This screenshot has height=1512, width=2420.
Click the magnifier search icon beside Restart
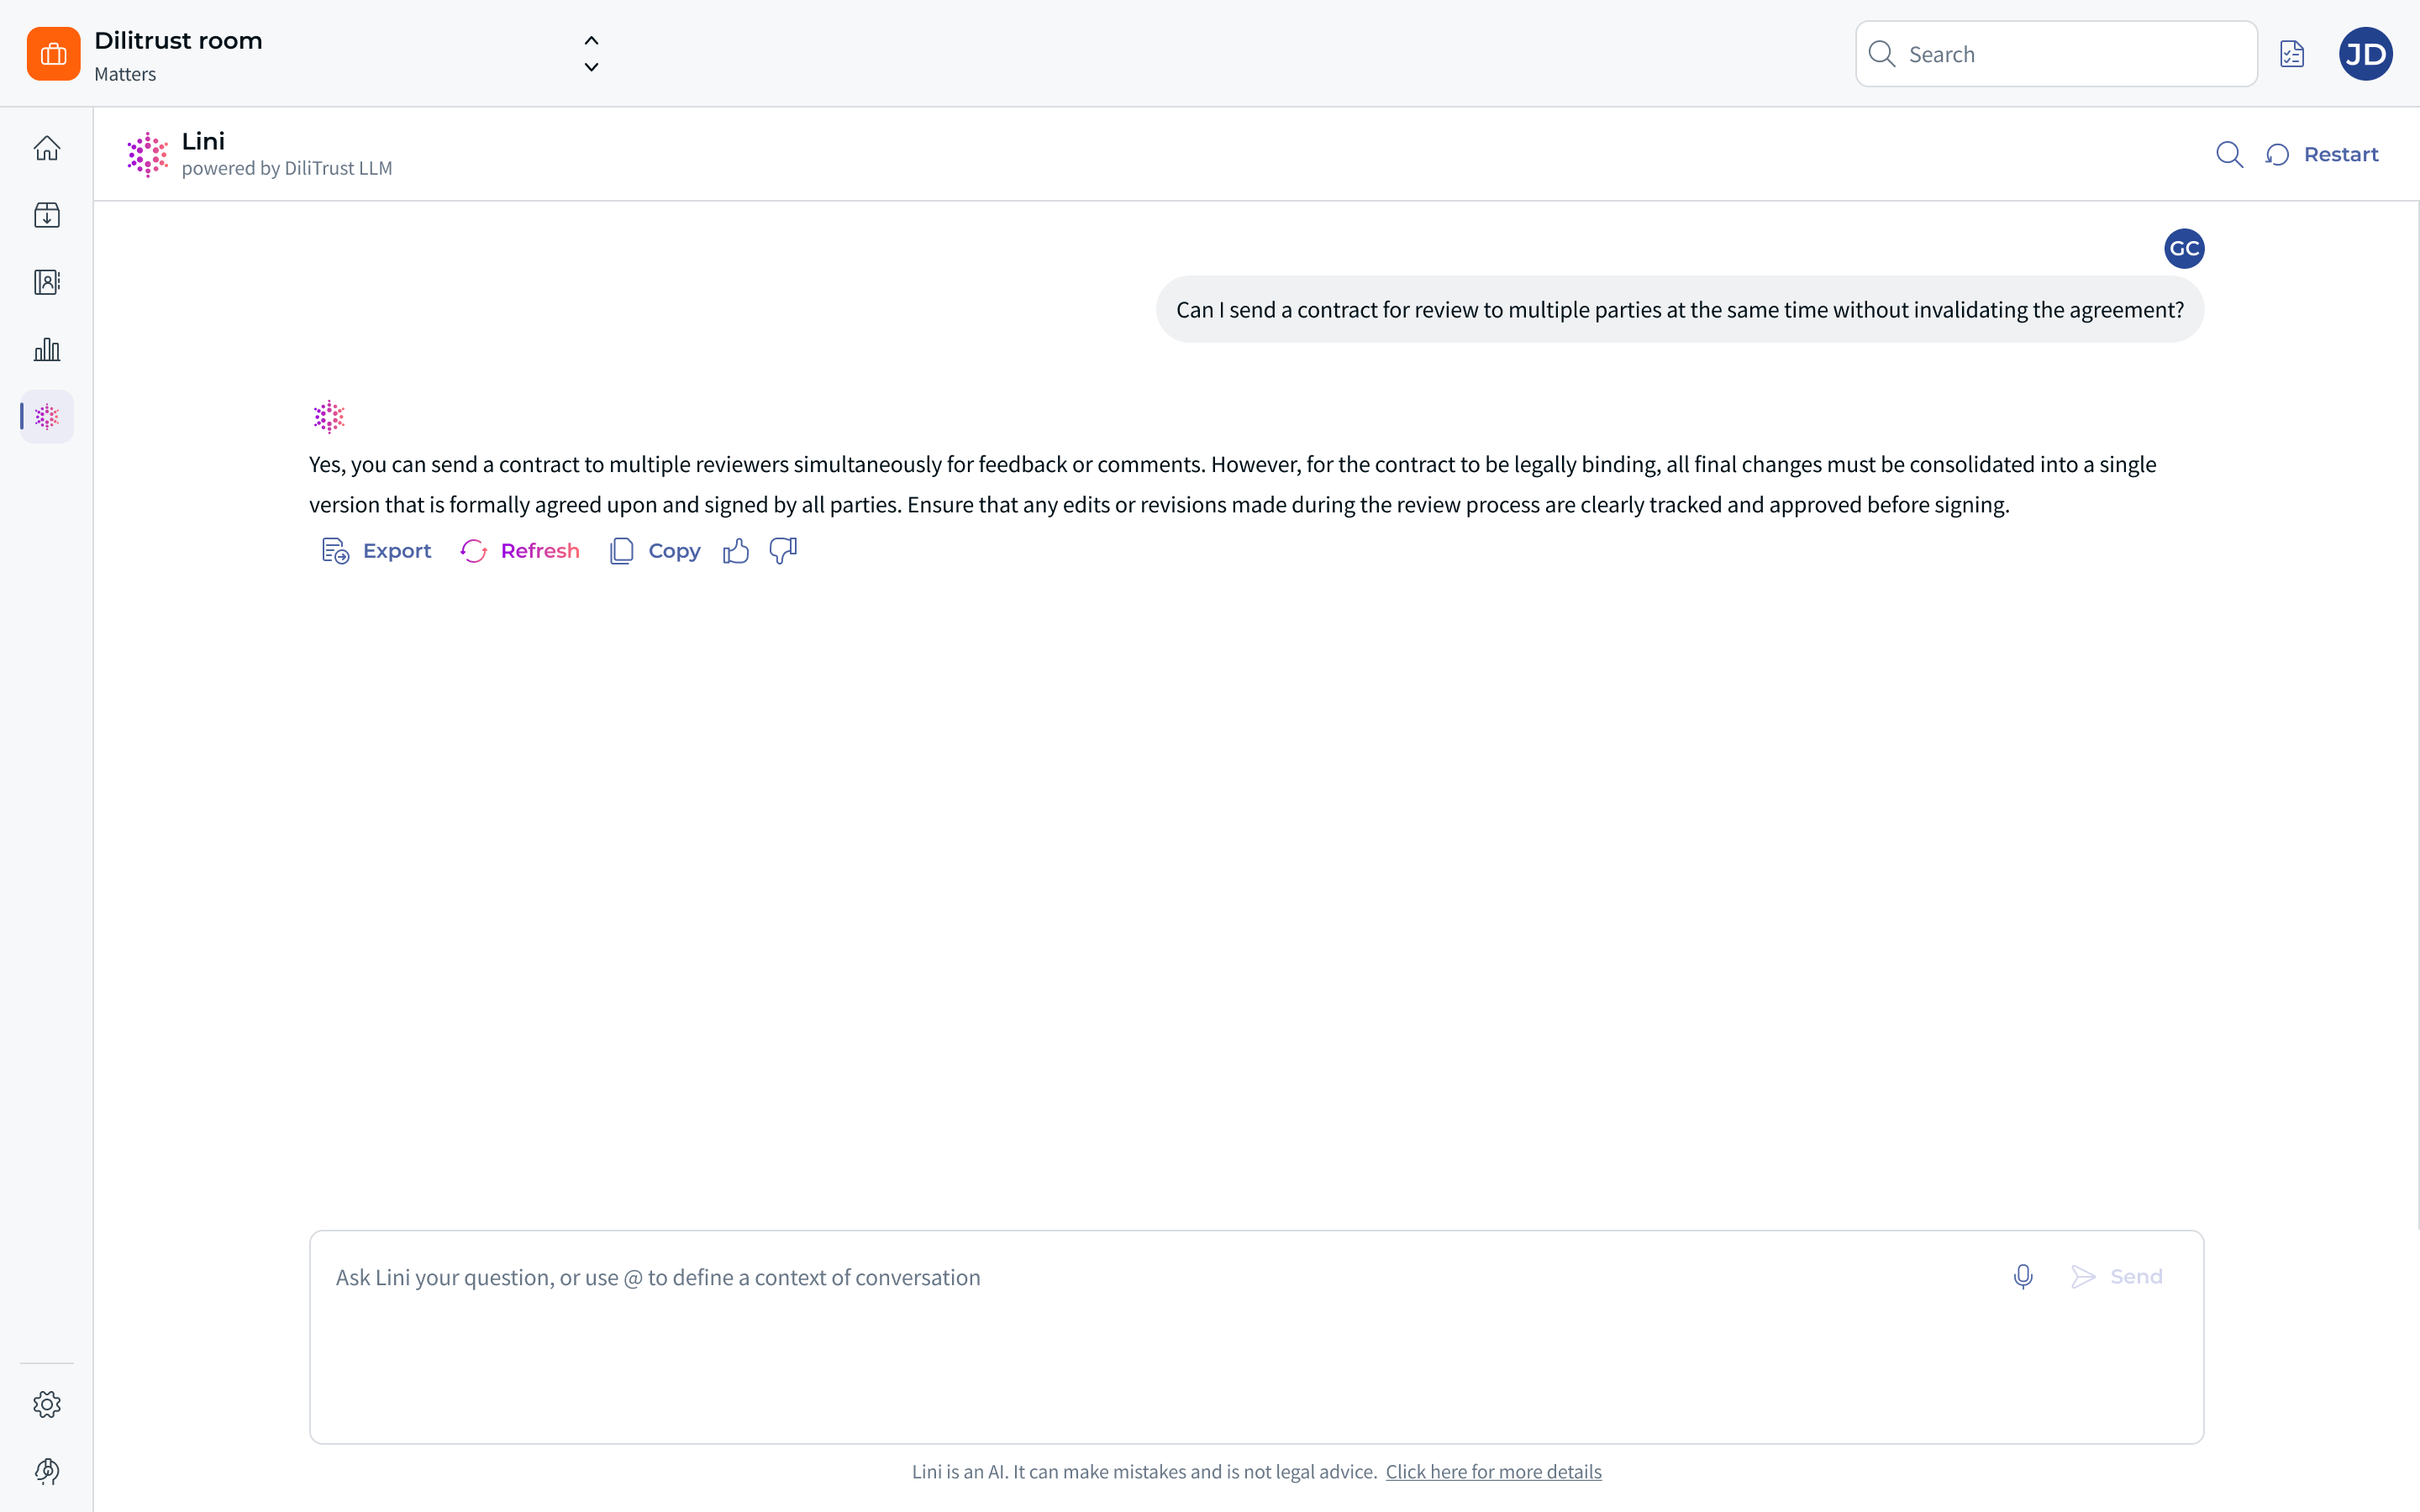tap(2229, 154)
